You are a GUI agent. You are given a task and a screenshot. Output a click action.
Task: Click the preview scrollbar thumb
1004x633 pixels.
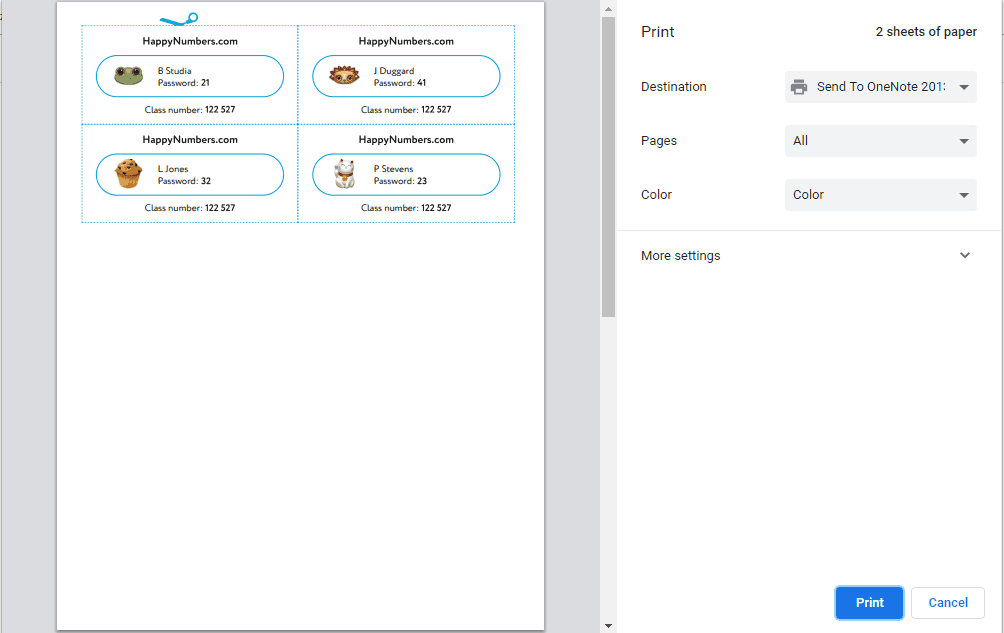pyautogui.click(x=608, y=166)
